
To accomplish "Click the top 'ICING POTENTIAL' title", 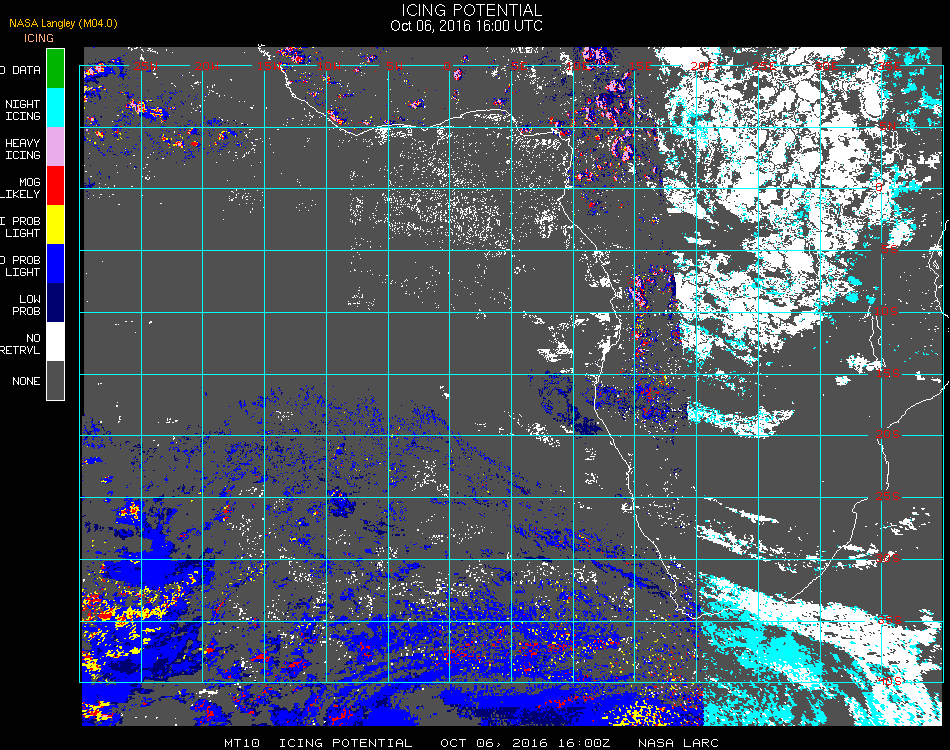I will 471,10.
